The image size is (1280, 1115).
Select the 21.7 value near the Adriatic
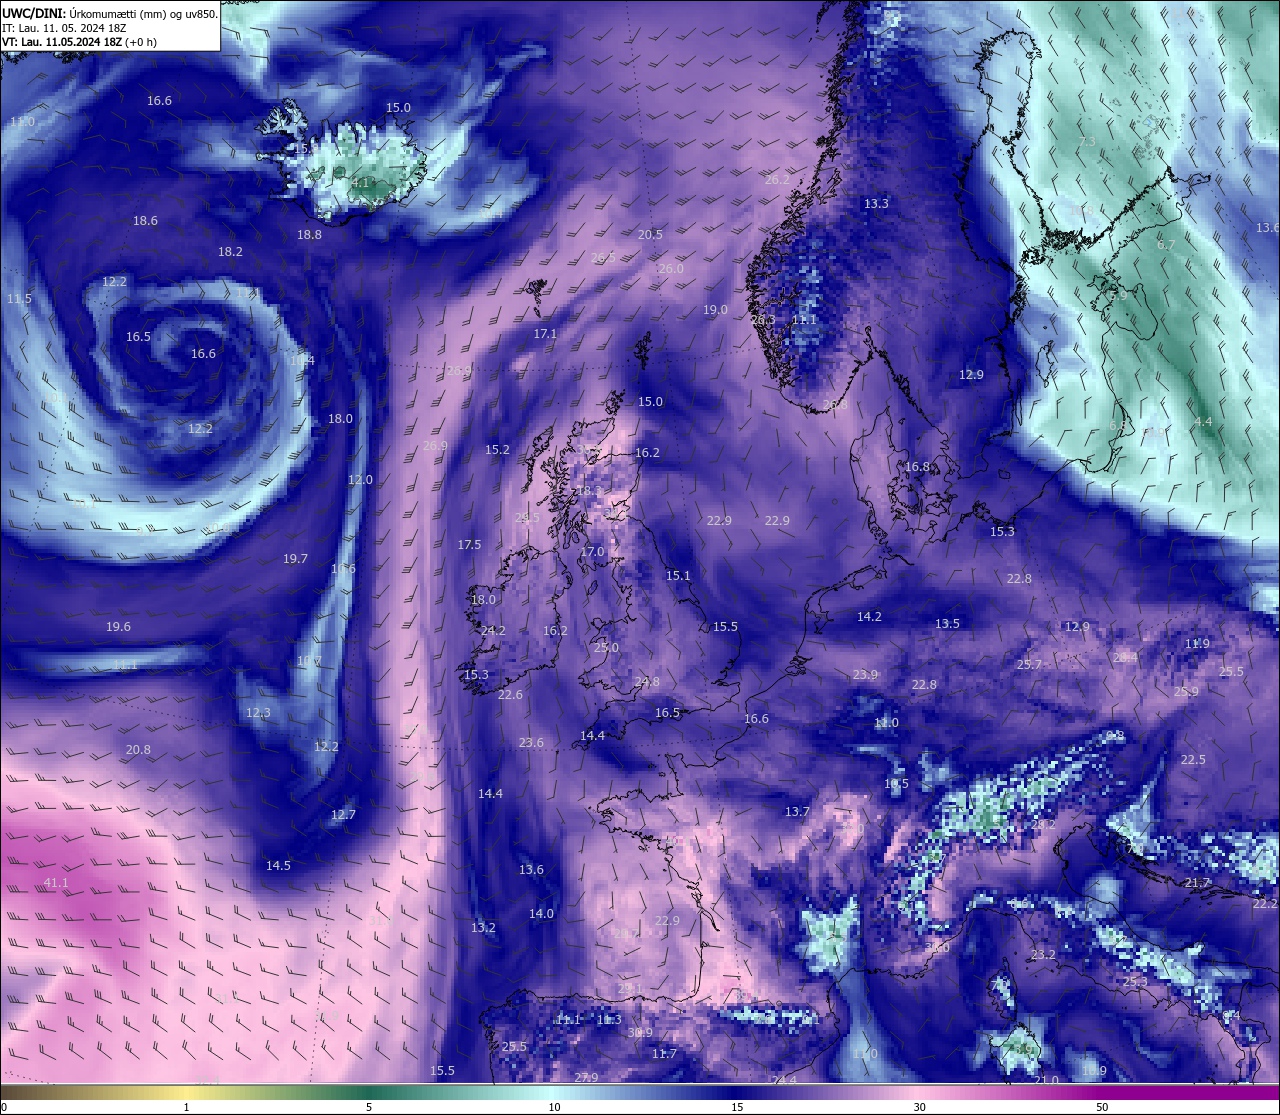point(1197,883)
